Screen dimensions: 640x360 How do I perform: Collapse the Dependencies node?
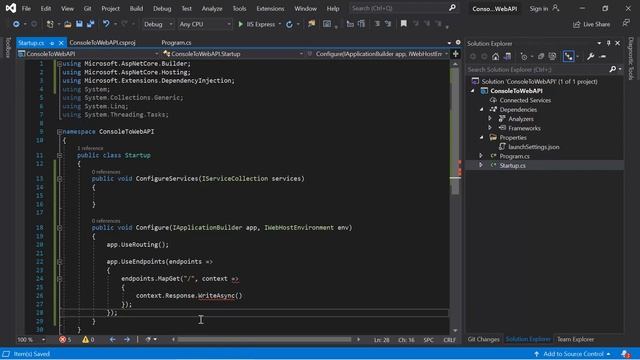tap(482, 109)
